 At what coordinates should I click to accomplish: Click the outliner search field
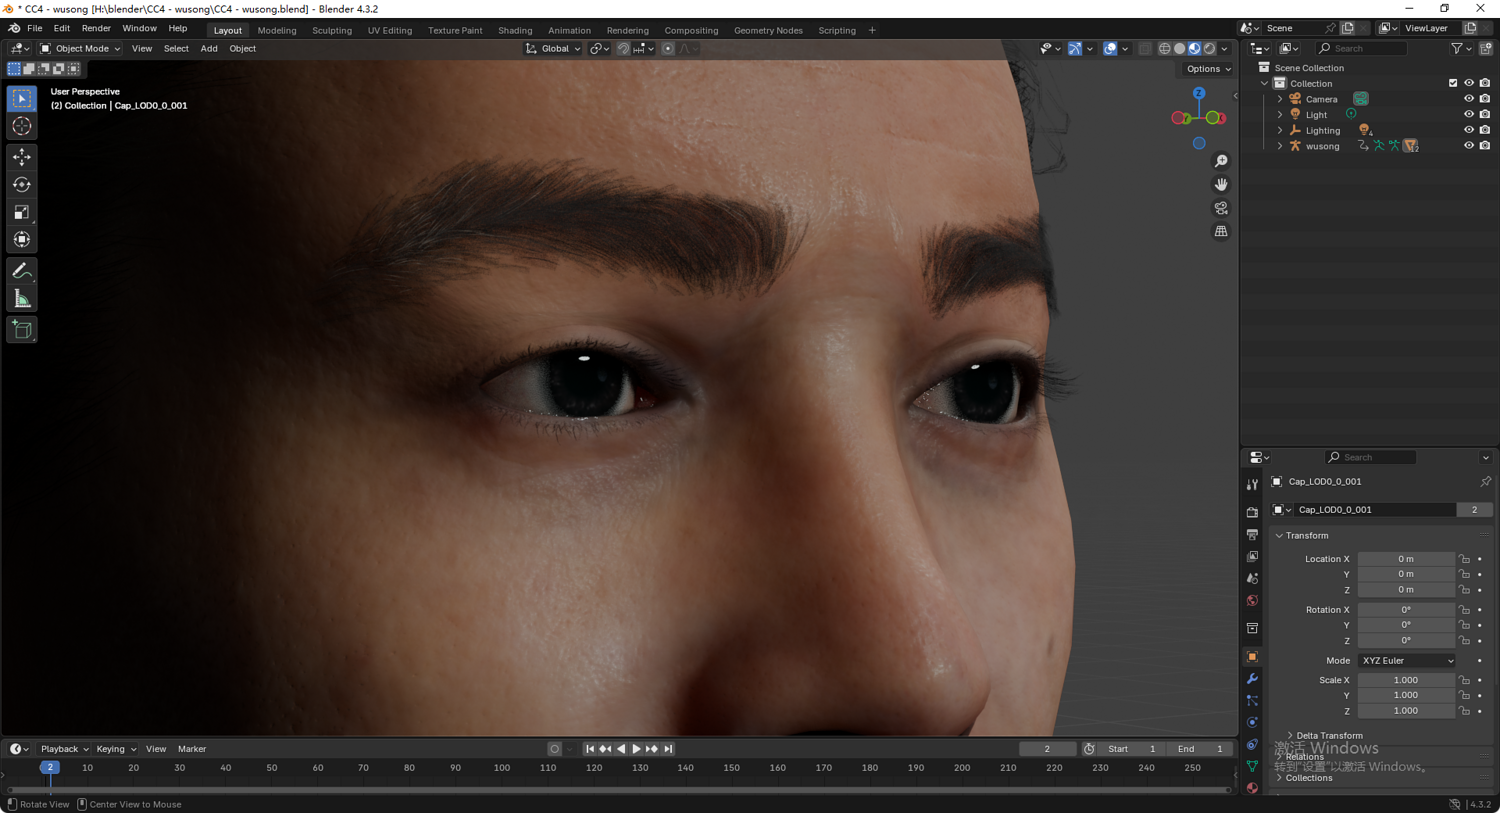point(1361,48)
